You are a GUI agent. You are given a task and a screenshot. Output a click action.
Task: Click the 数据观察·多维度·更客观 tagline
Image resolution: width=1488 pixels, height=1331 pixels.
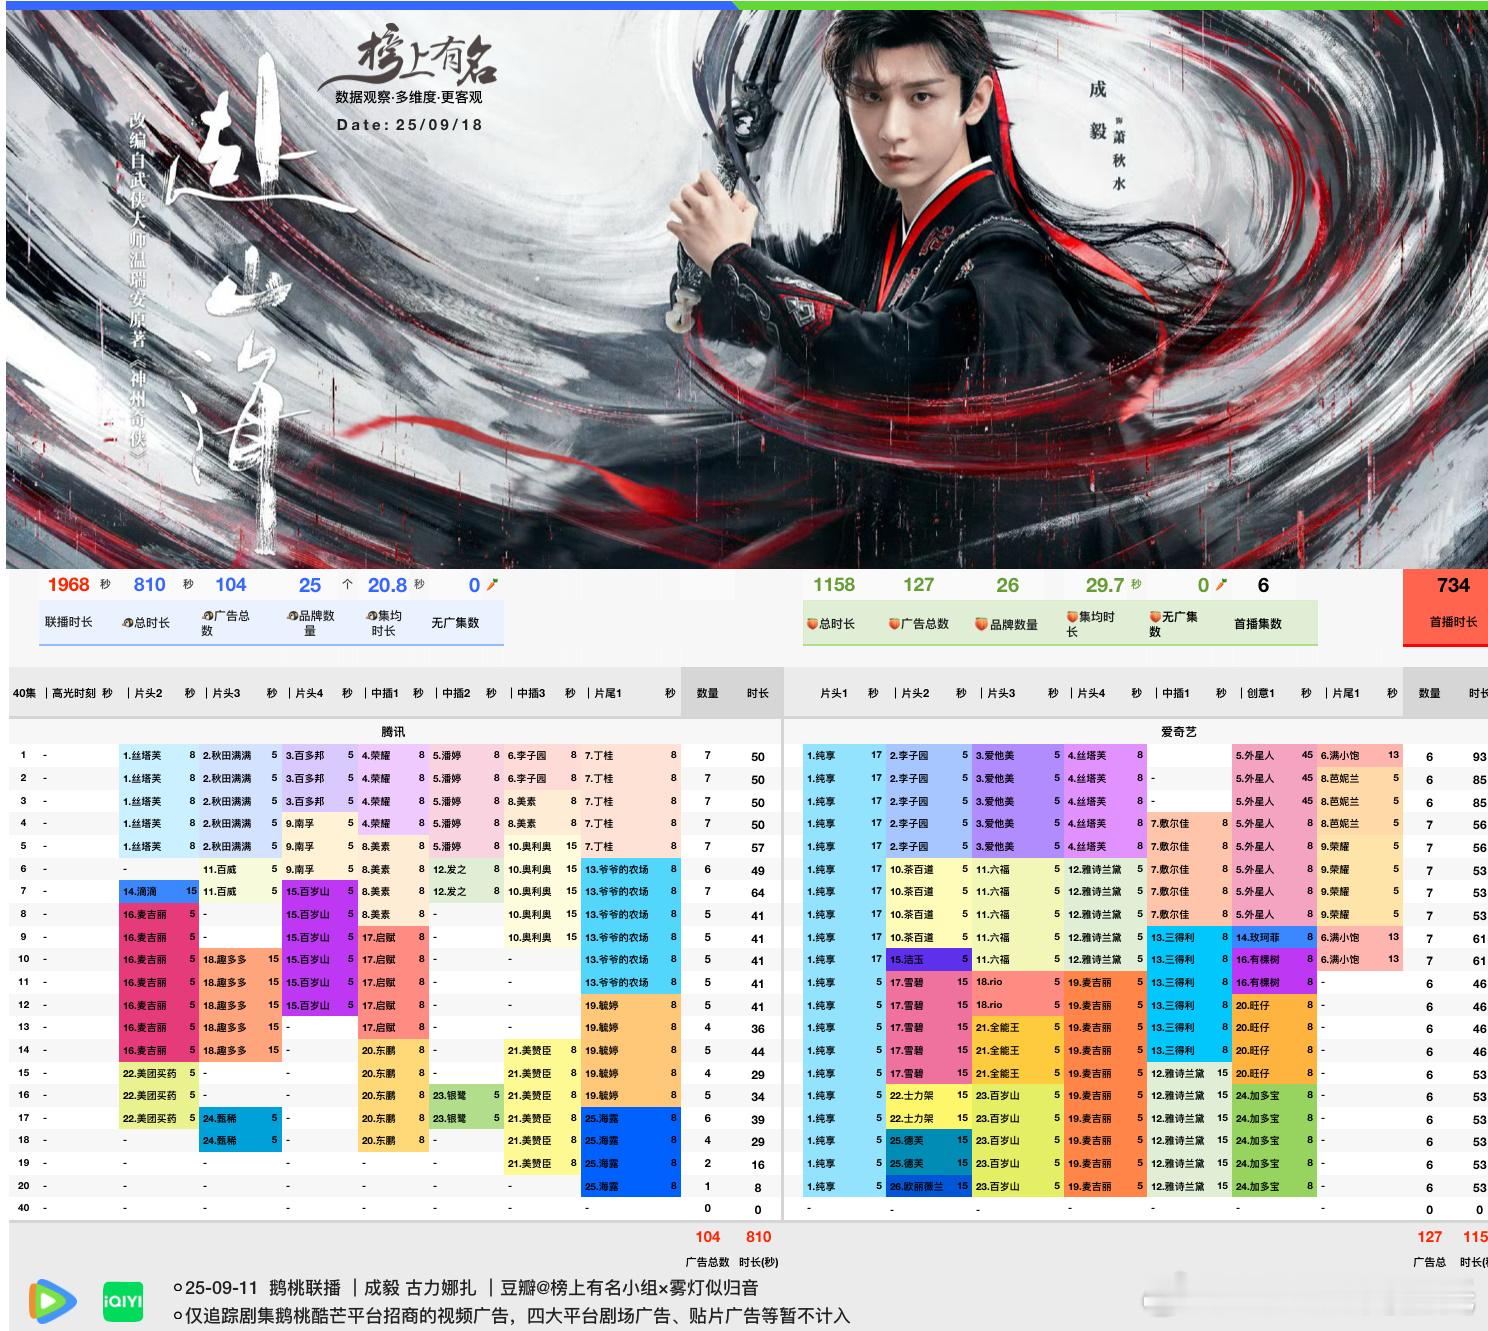point(409,98)
